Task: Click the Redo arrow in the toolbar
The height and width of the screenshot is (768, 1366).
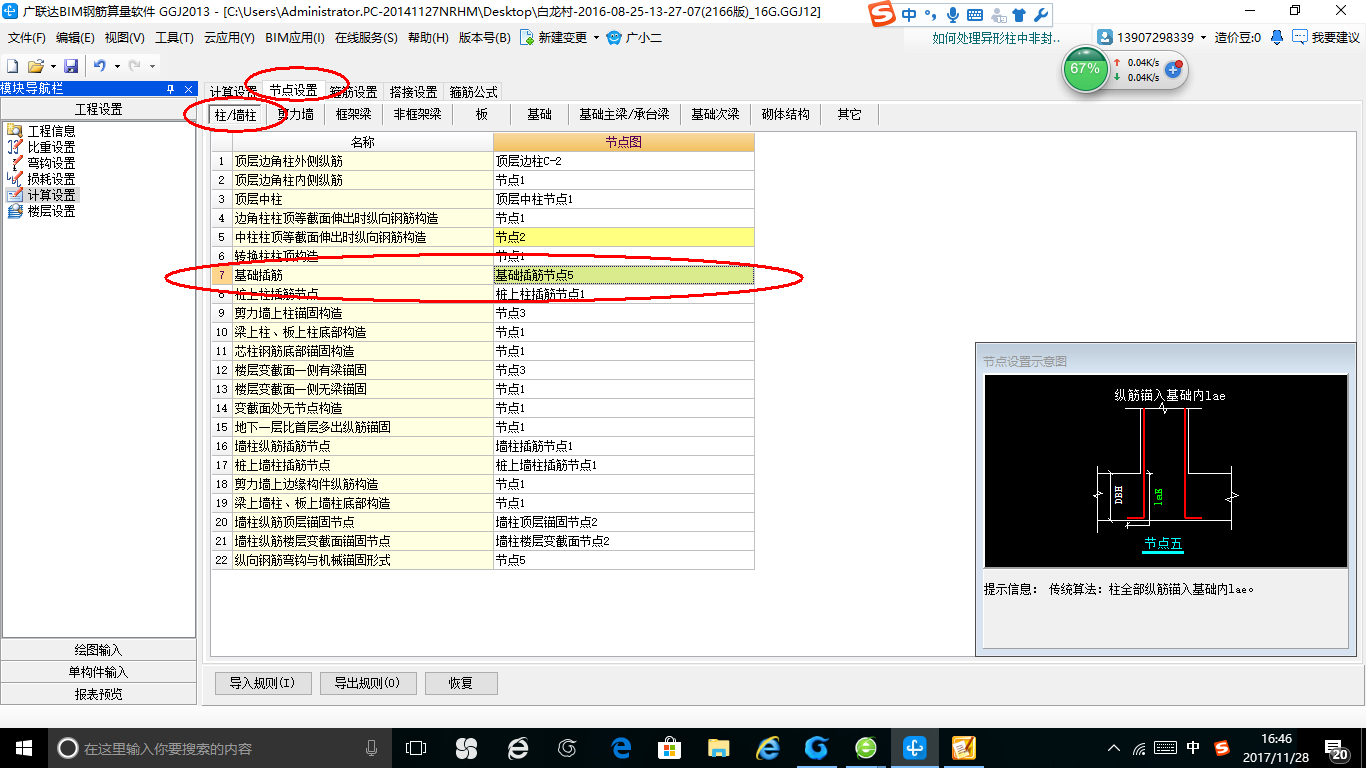Action: coord(135,65)
